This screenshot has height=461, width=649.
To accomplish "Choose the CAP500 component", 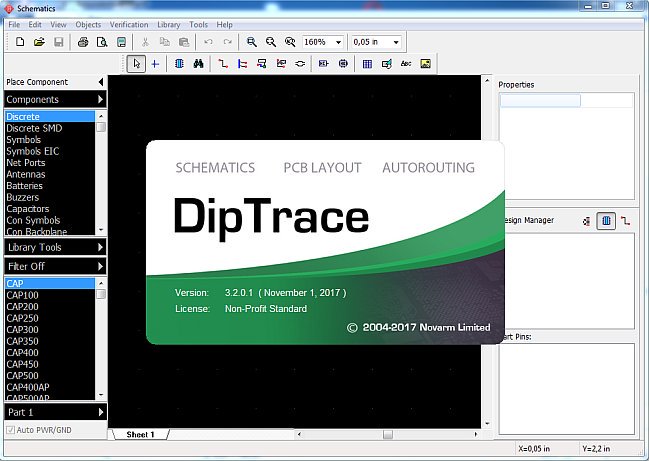I will coord(49,376).
